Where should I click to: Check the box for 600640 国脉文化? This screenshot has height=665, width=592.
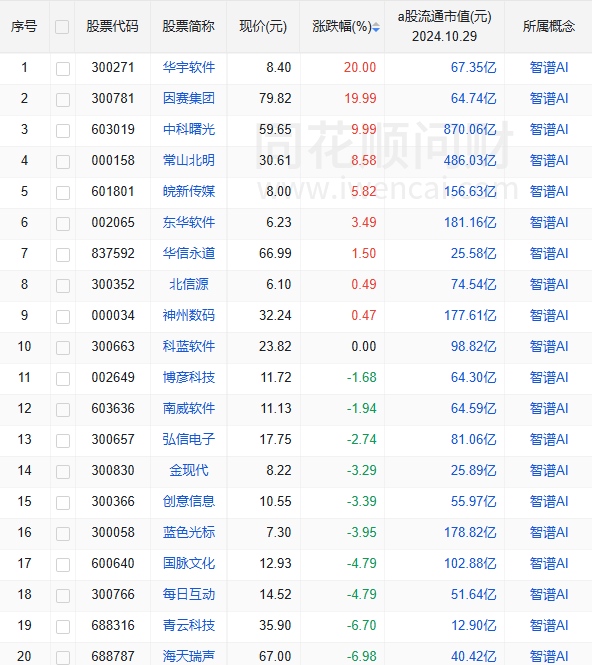tap(63, 564)
